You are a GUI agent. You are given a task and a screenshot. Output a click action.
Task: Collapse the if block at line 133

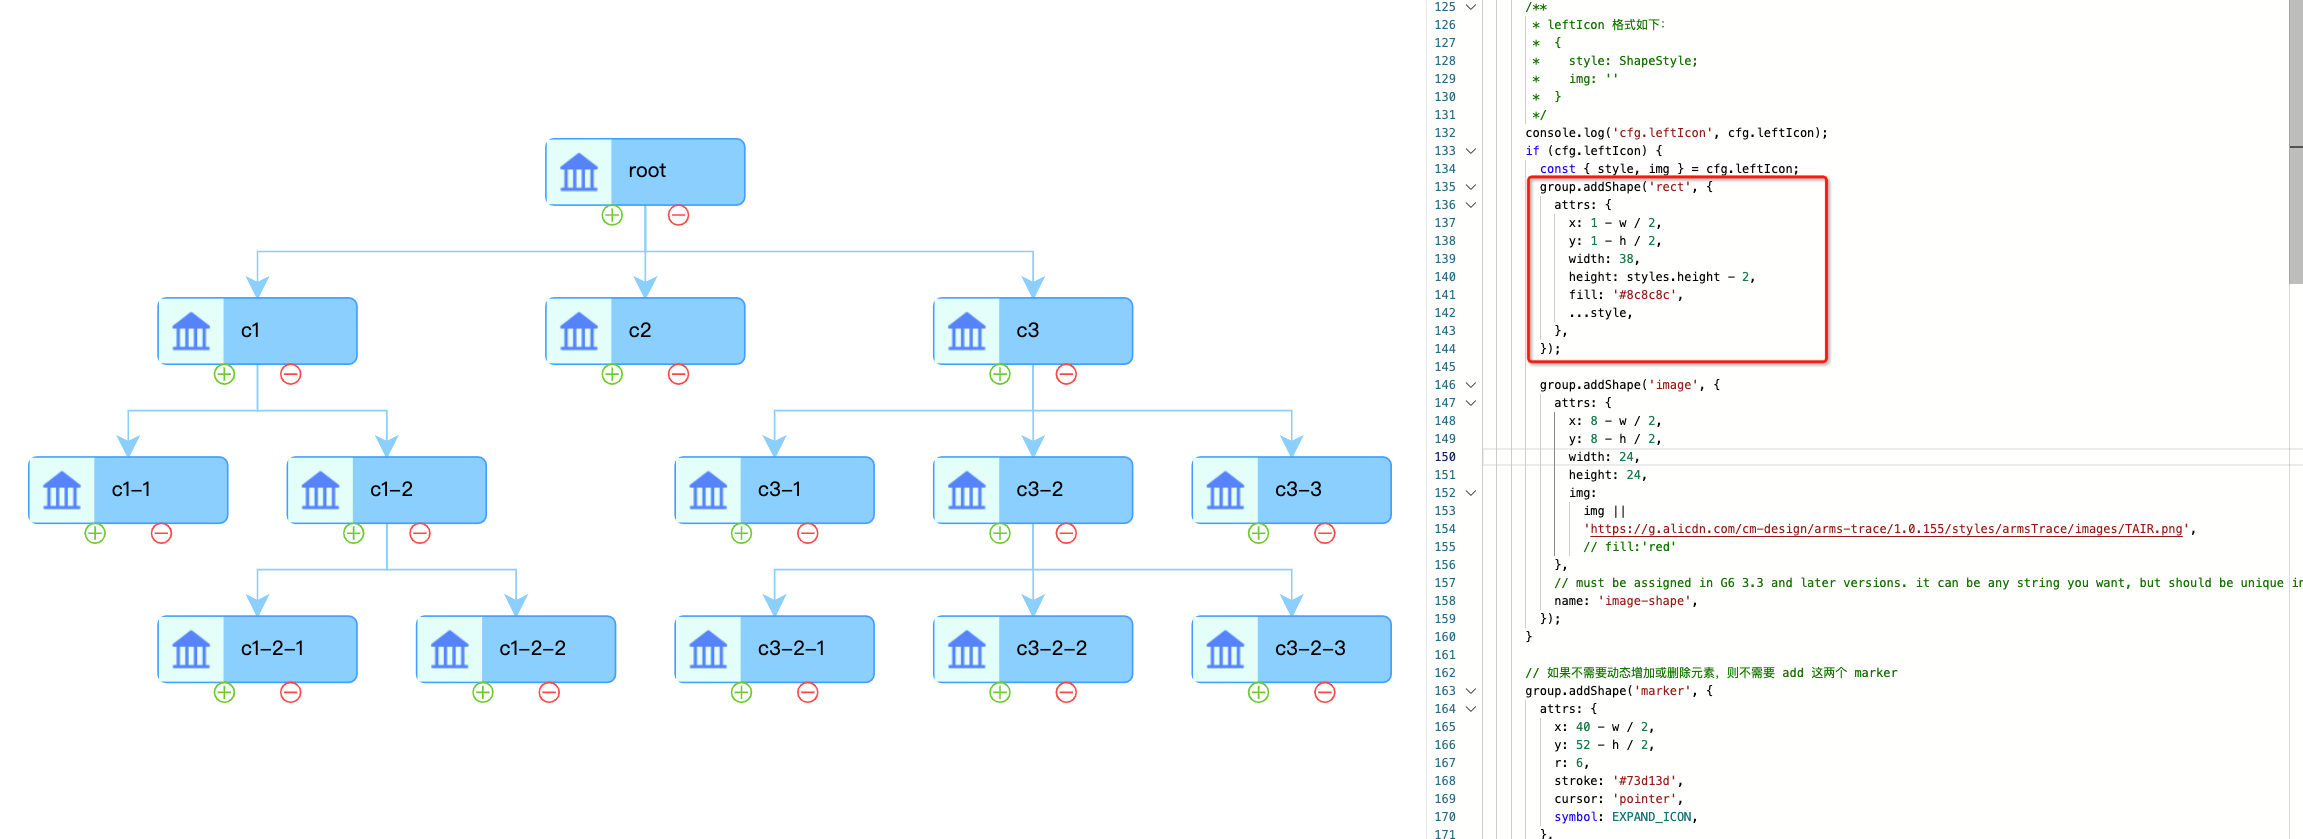click(x=1471, y=151)
